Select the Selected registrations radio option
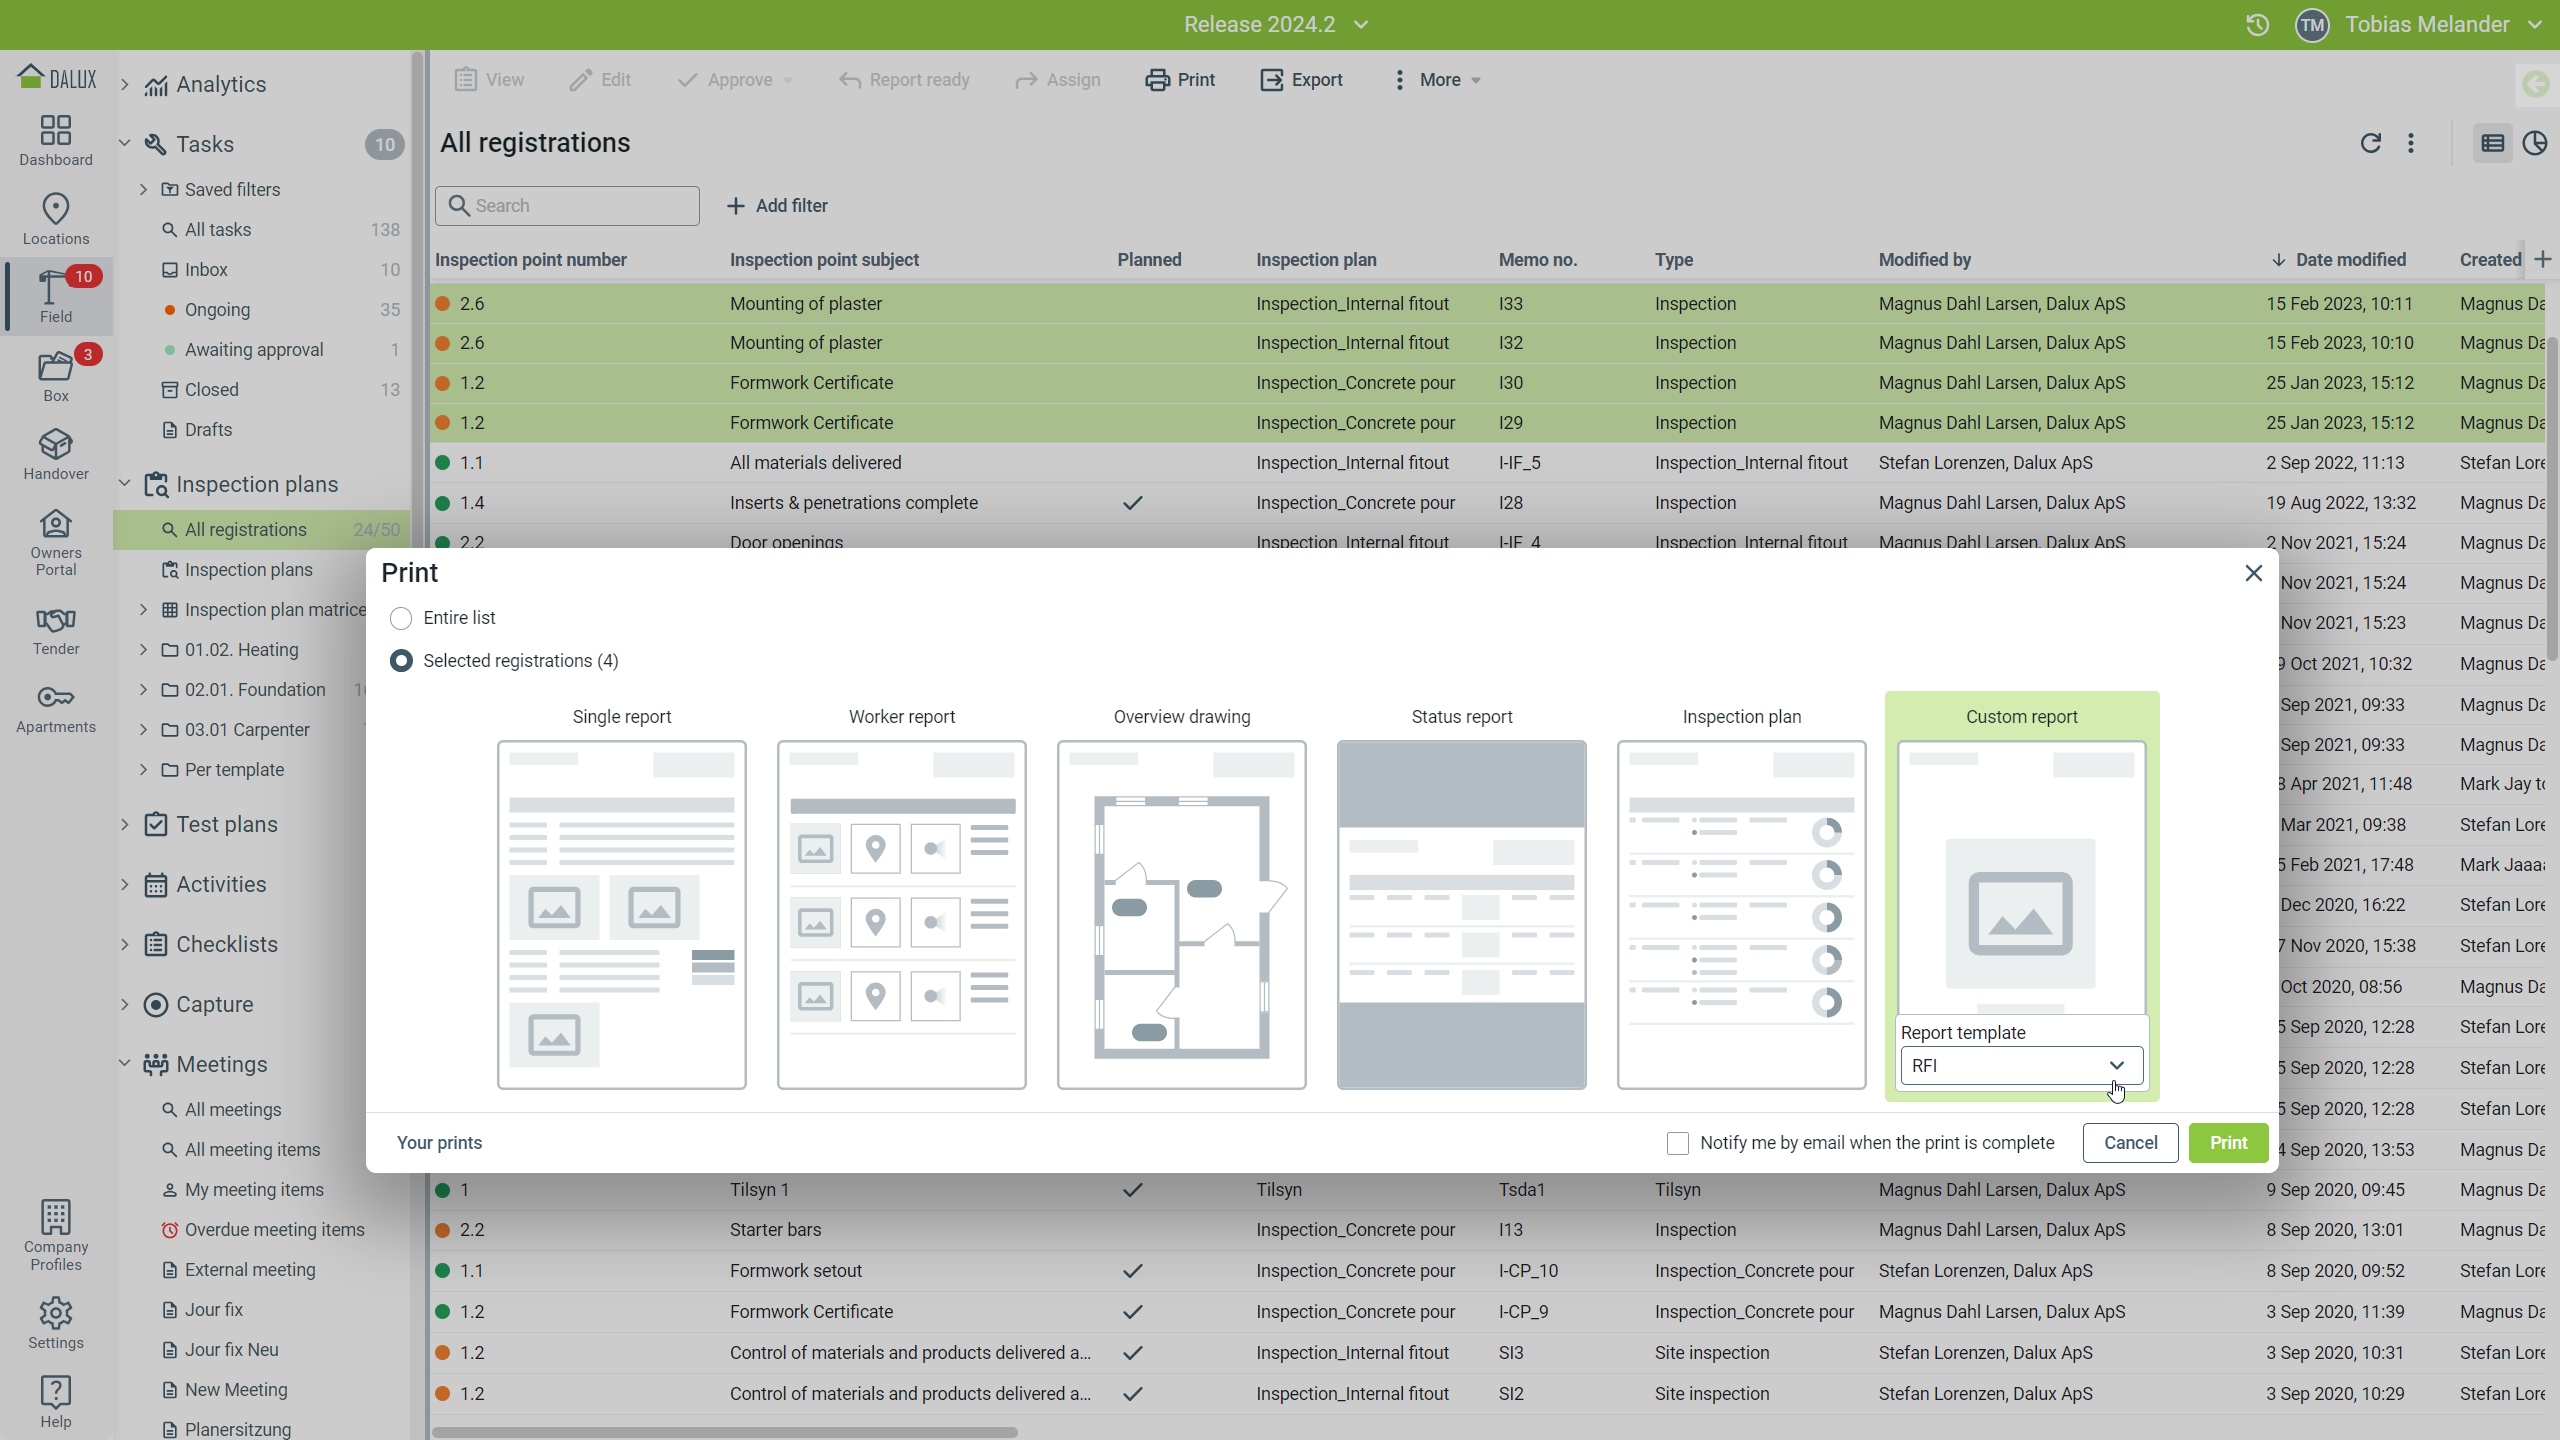 401,661
